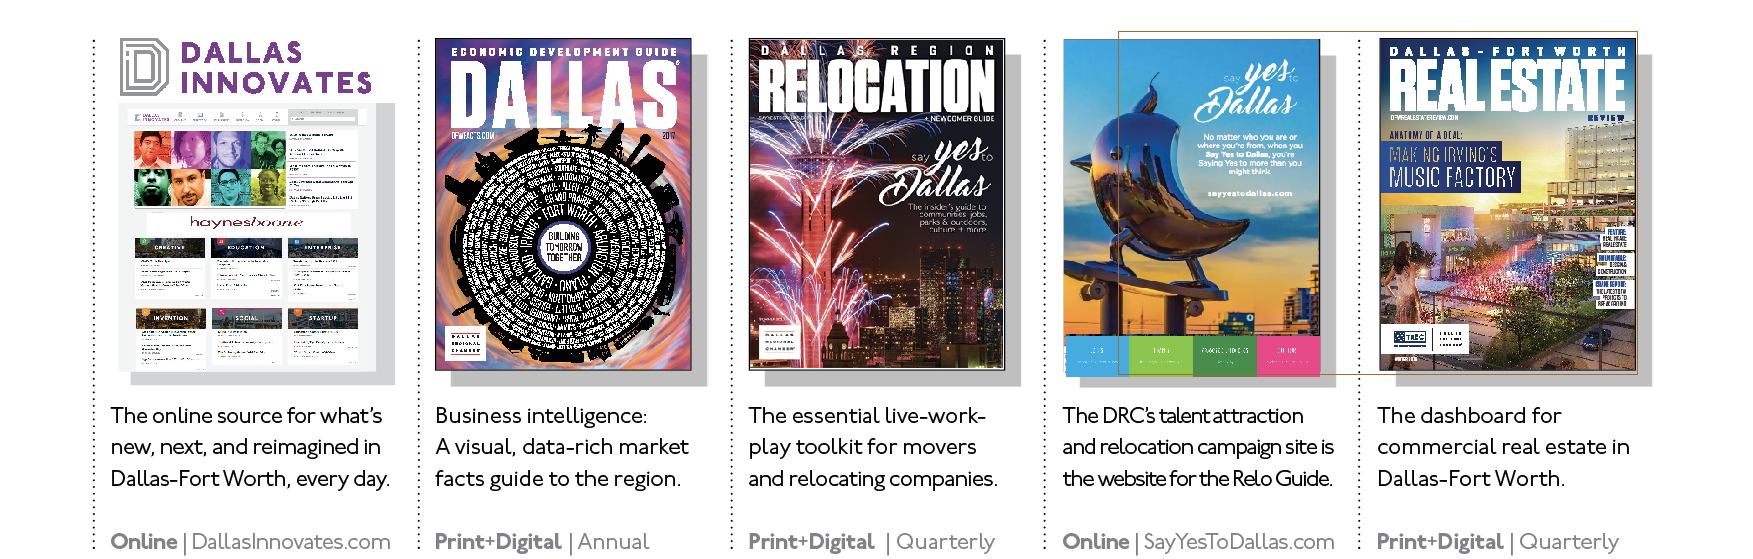Open the Dallas Region Relocation magazine cover
The height and width of the screenshot is (559, 1753).
877,204
